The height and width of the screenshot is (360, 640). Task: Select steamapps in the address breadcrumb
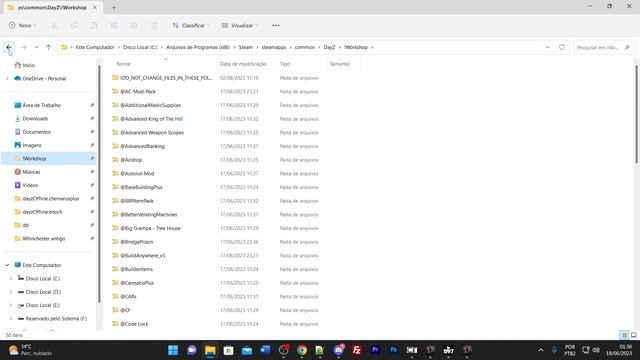[274, 47]
